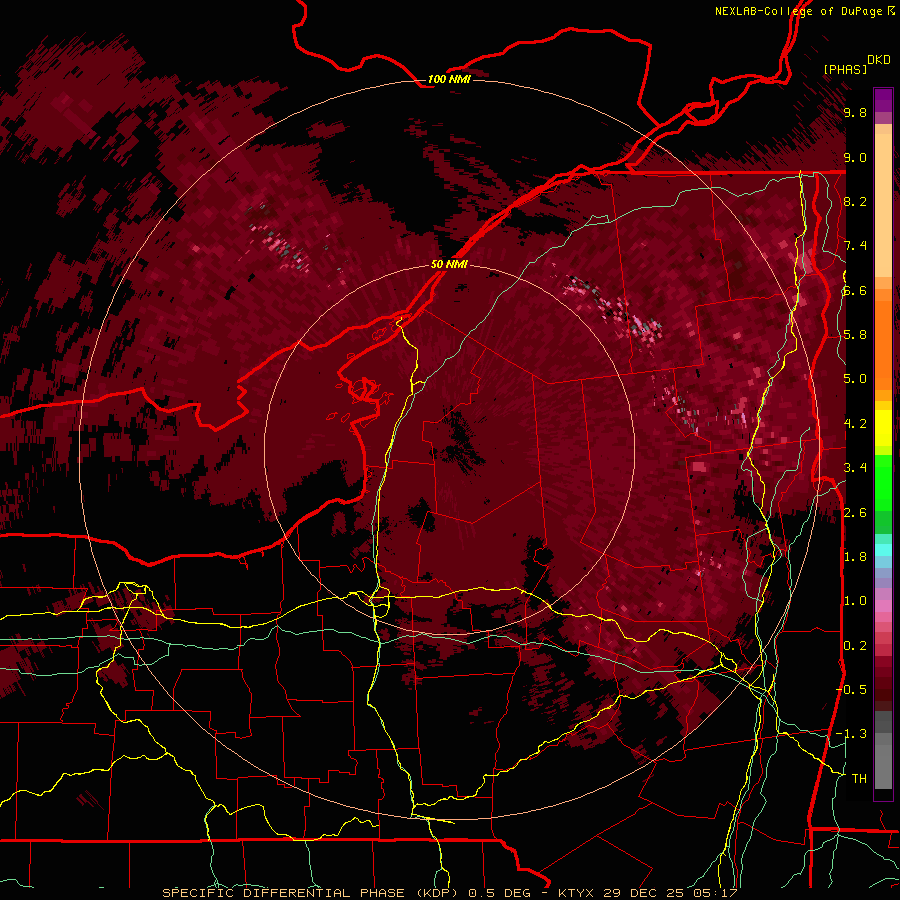Select the cyan band of the color bar
The image size is (900, 900).
point(883,550)
